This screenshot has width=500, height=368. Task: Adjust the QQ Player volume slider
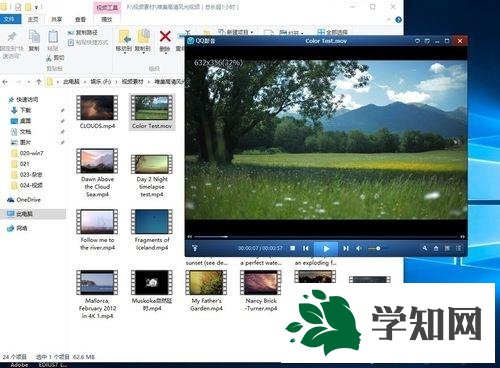coord(377,249)
